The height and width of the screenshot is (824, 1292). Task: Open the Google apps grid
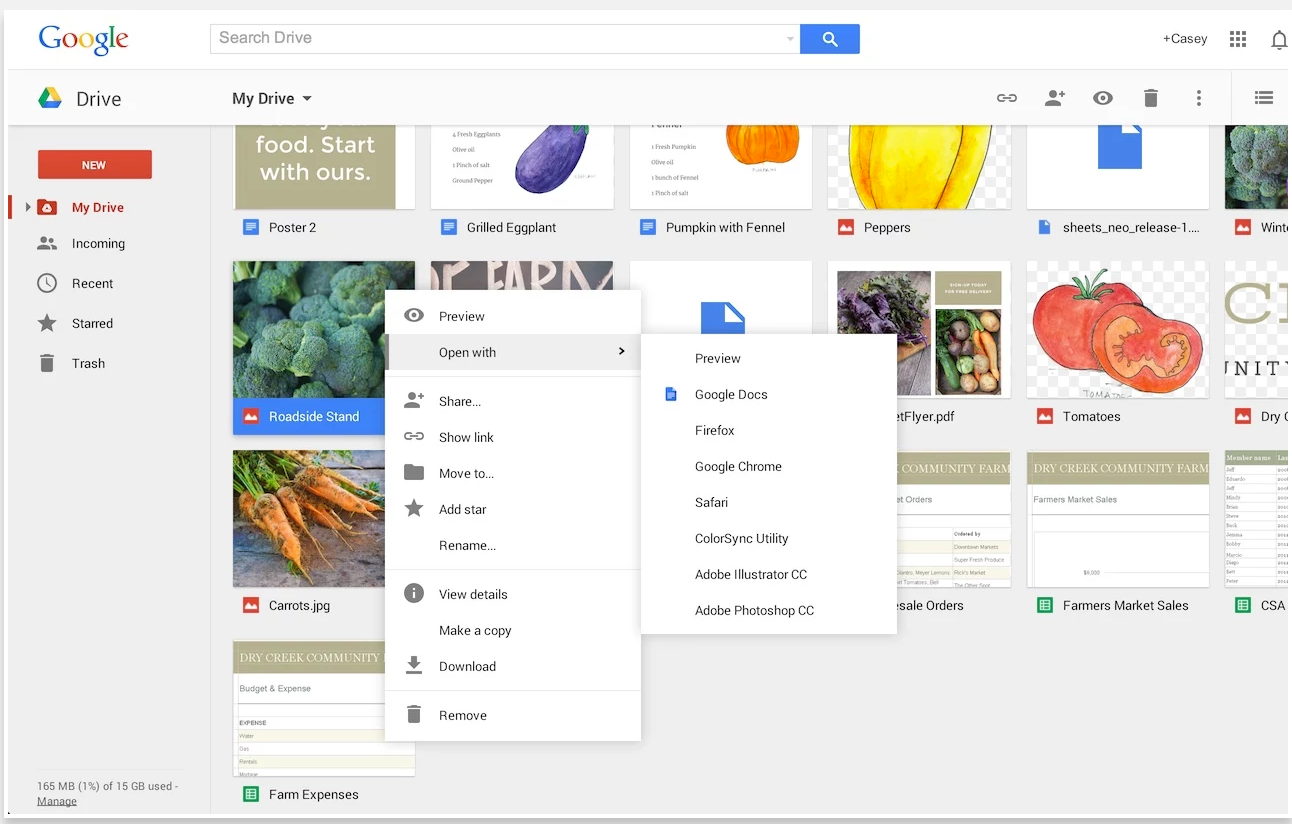(1238, 39)
